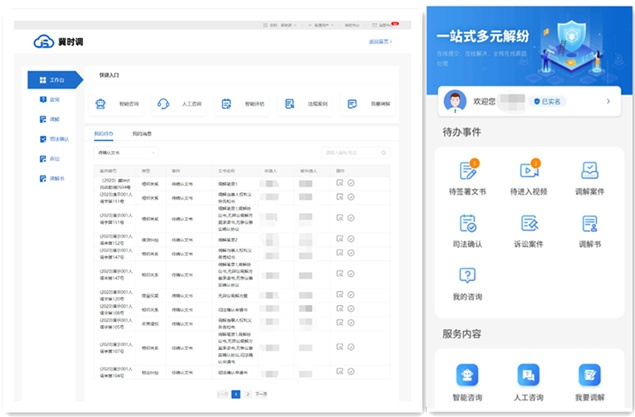Expand the 欢迎您 user card chevron
The image size is (635, 417).
[x=607, y=101]
